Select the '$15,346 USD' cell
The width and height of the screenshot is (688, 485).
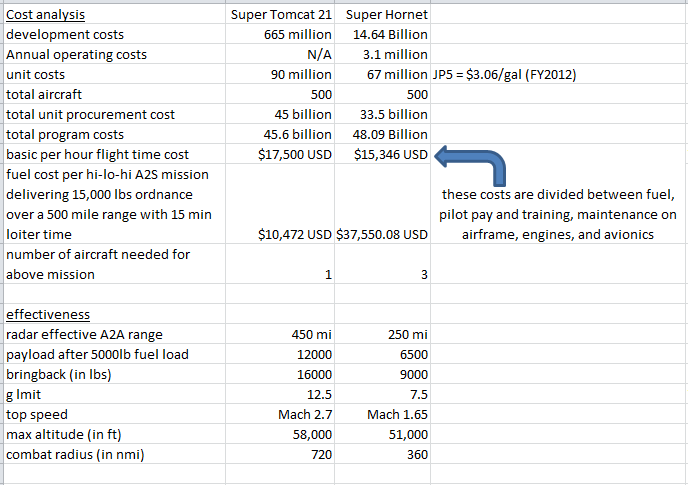click(383, 154)
